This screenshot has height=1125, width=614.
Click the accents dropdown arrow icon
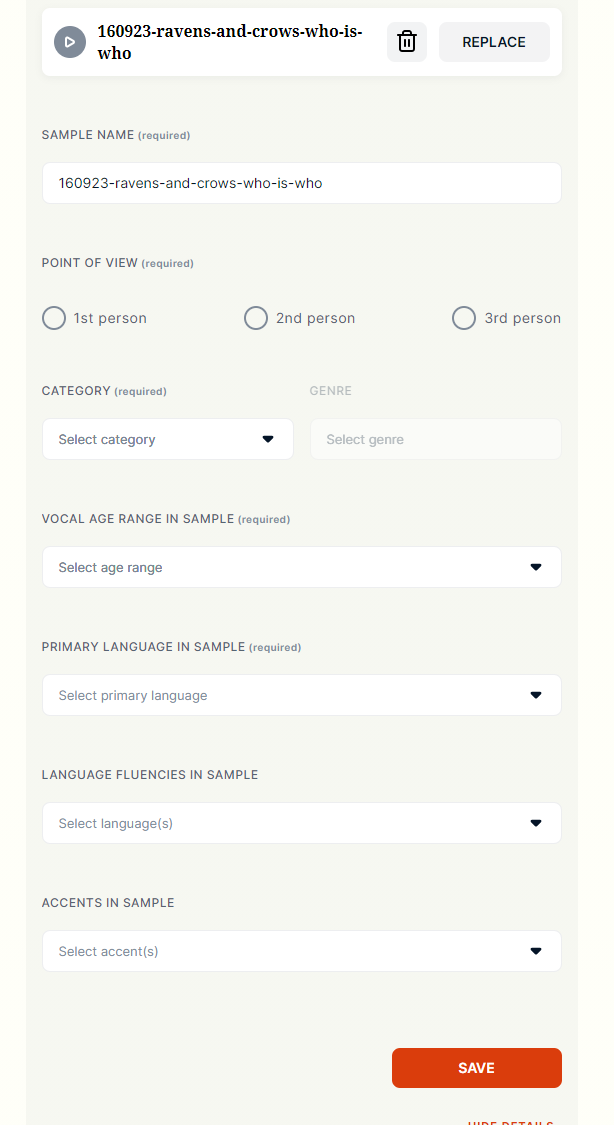pos(536,951)
